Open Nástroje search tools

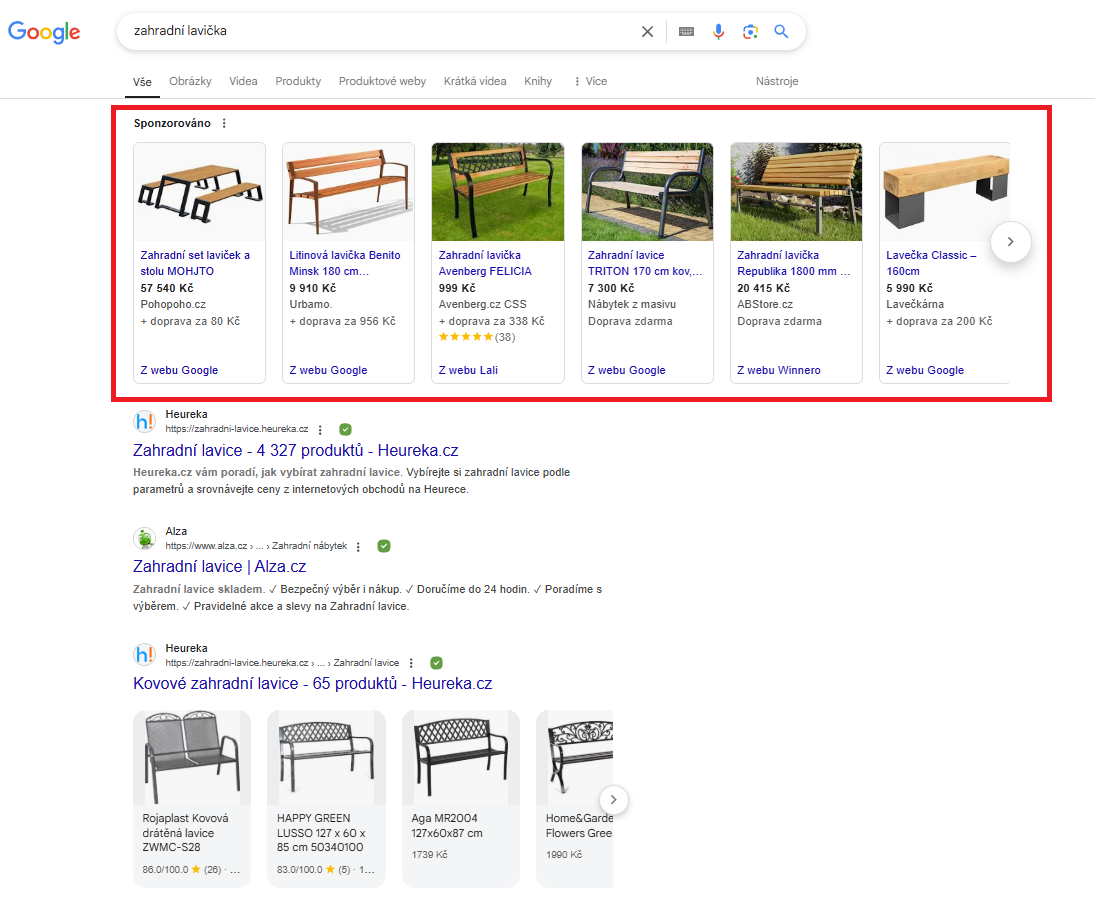[777, 81]
